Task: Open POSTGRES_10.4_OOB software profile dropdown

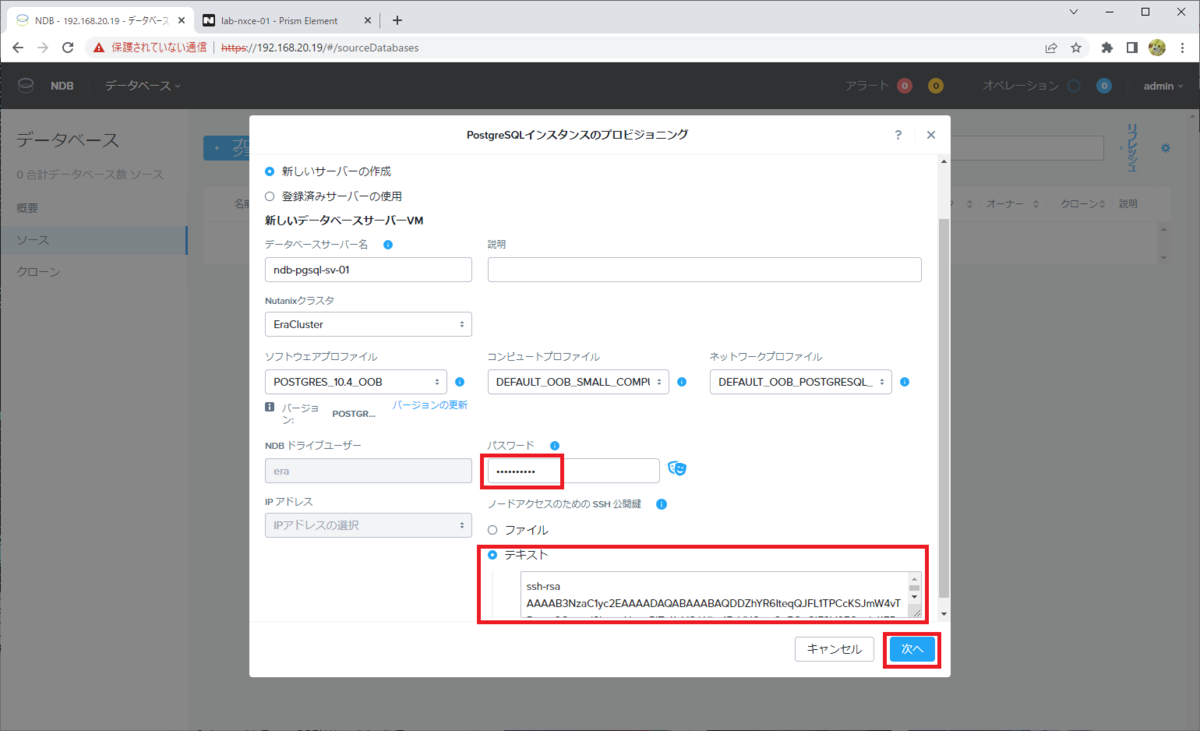Action: tap(356, 382)
